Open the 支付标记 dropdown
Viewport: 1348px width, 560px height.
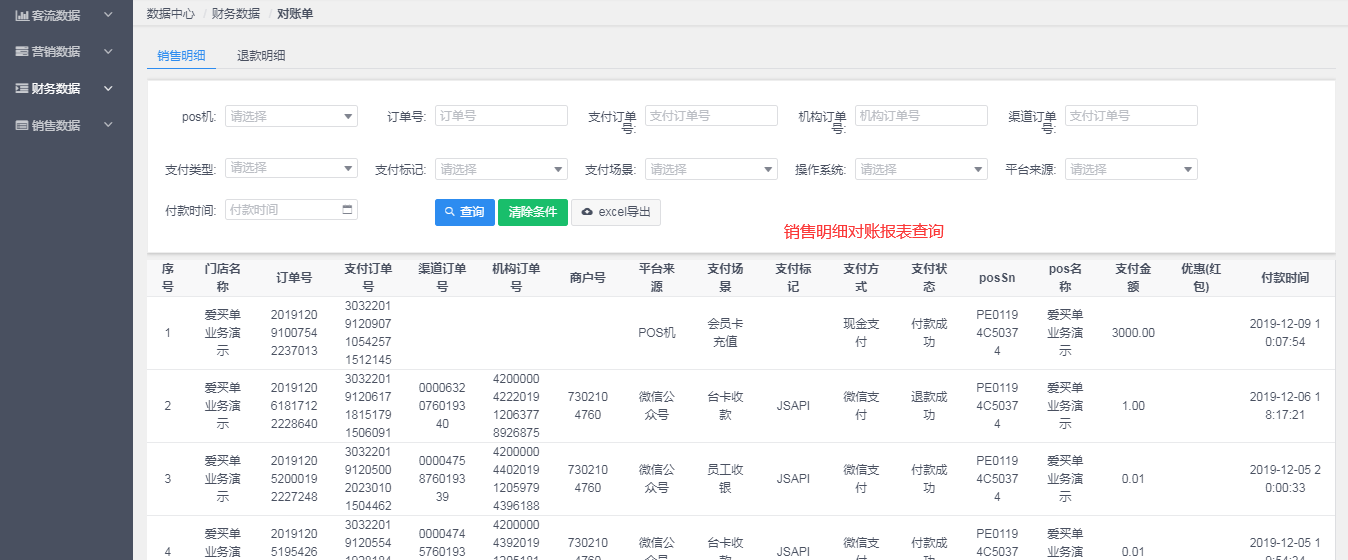501,169
